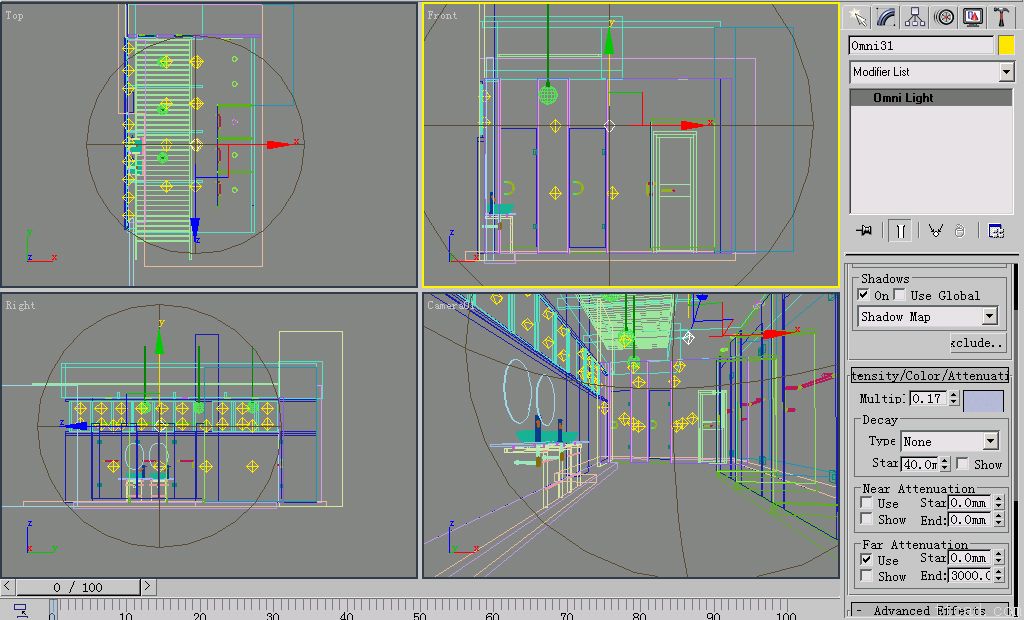Toggle the Shadows On checkbox
1024x620 pixels.
863,295
